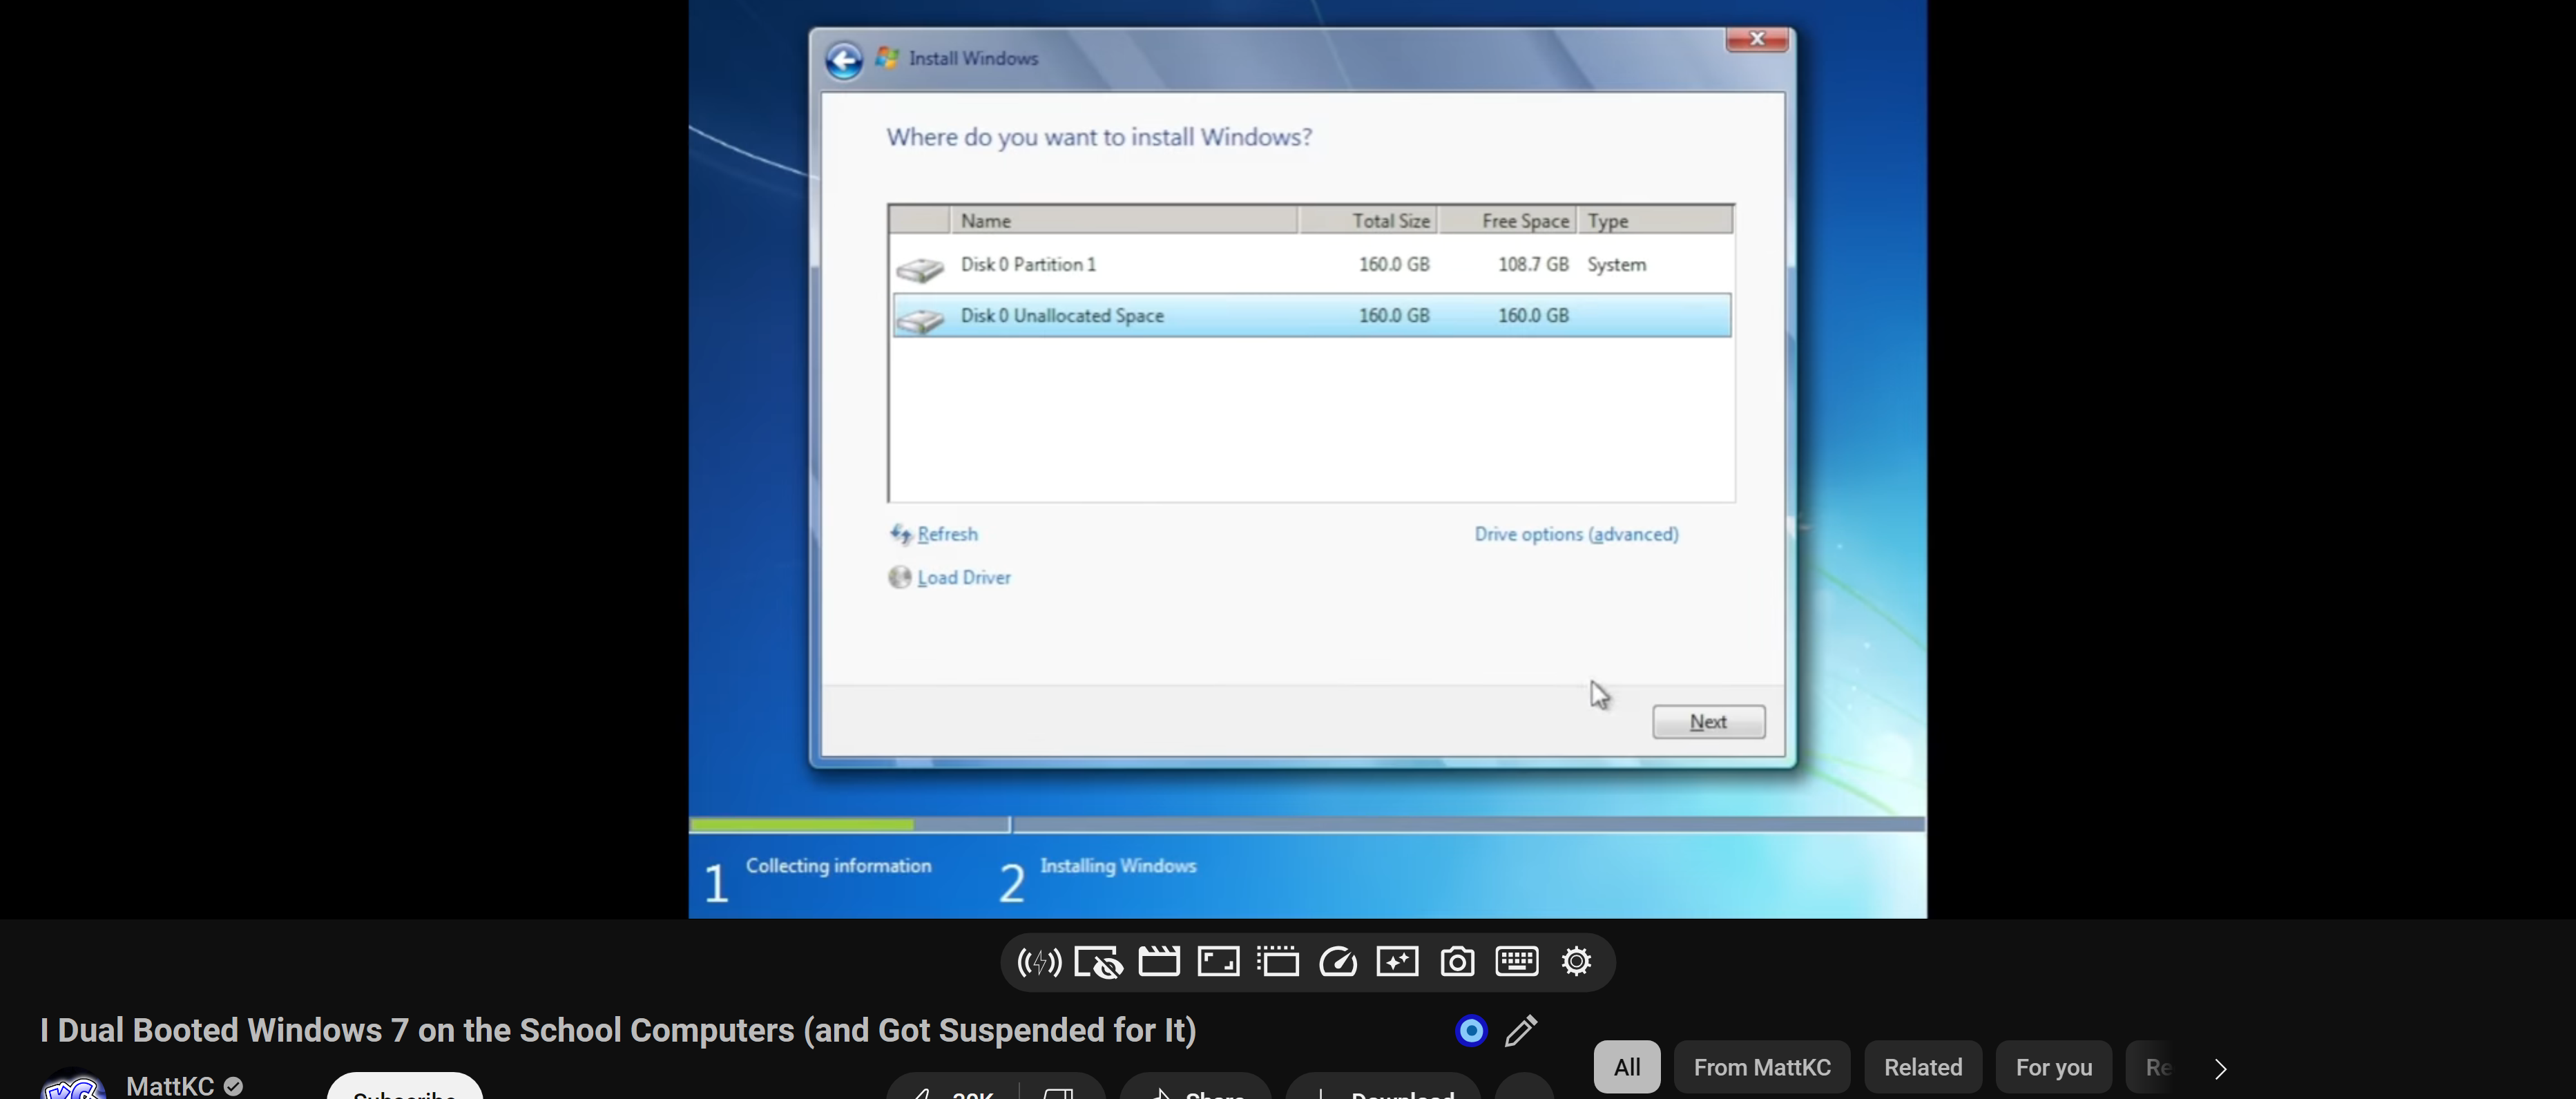The width and height of the screenshot is (2576, 1099).
Task: Open Drive options (advanced)
Action: [x=1576, y=534]
